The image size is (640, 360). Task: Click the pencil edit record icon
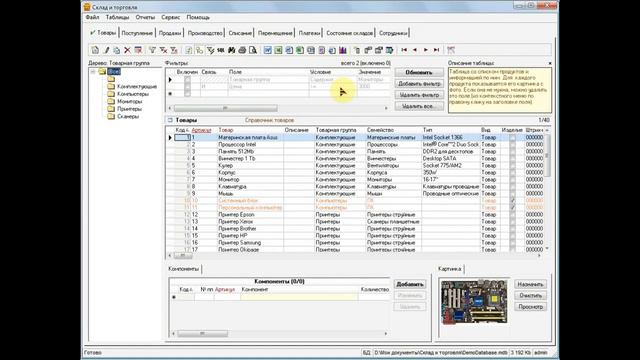pos(106,50)
